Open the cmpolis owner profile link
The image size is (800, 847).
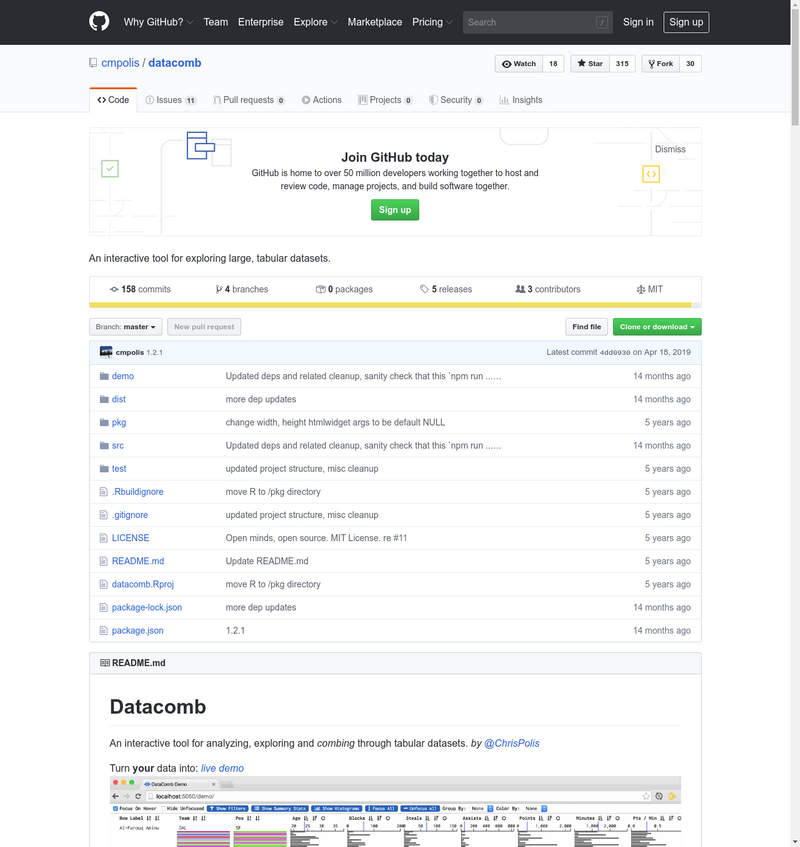click(120, 63)
